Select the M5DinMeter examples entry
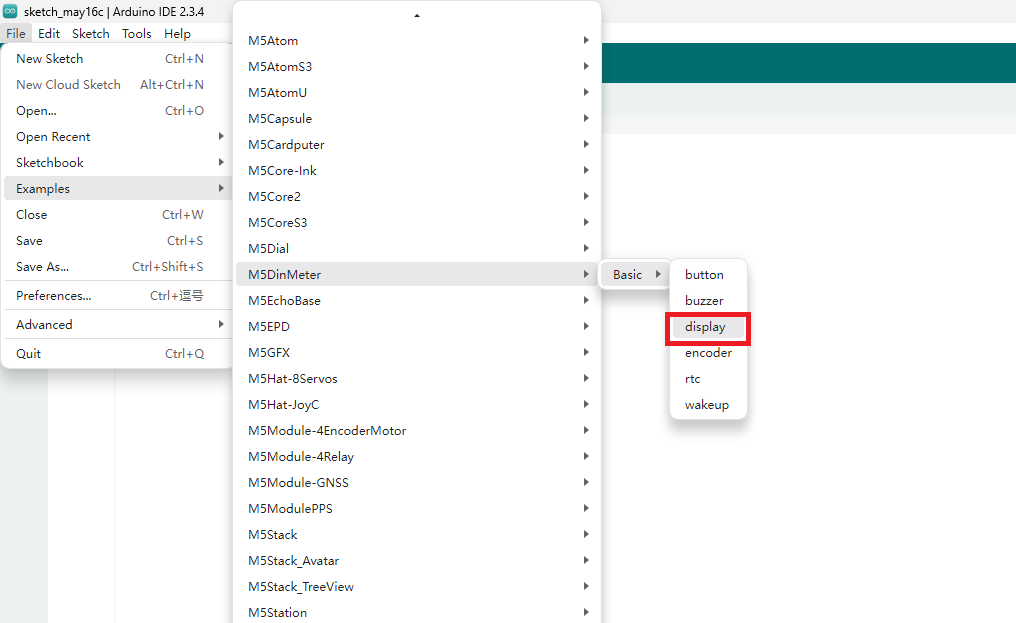1016x623 pixels. [x=417, y=274]
